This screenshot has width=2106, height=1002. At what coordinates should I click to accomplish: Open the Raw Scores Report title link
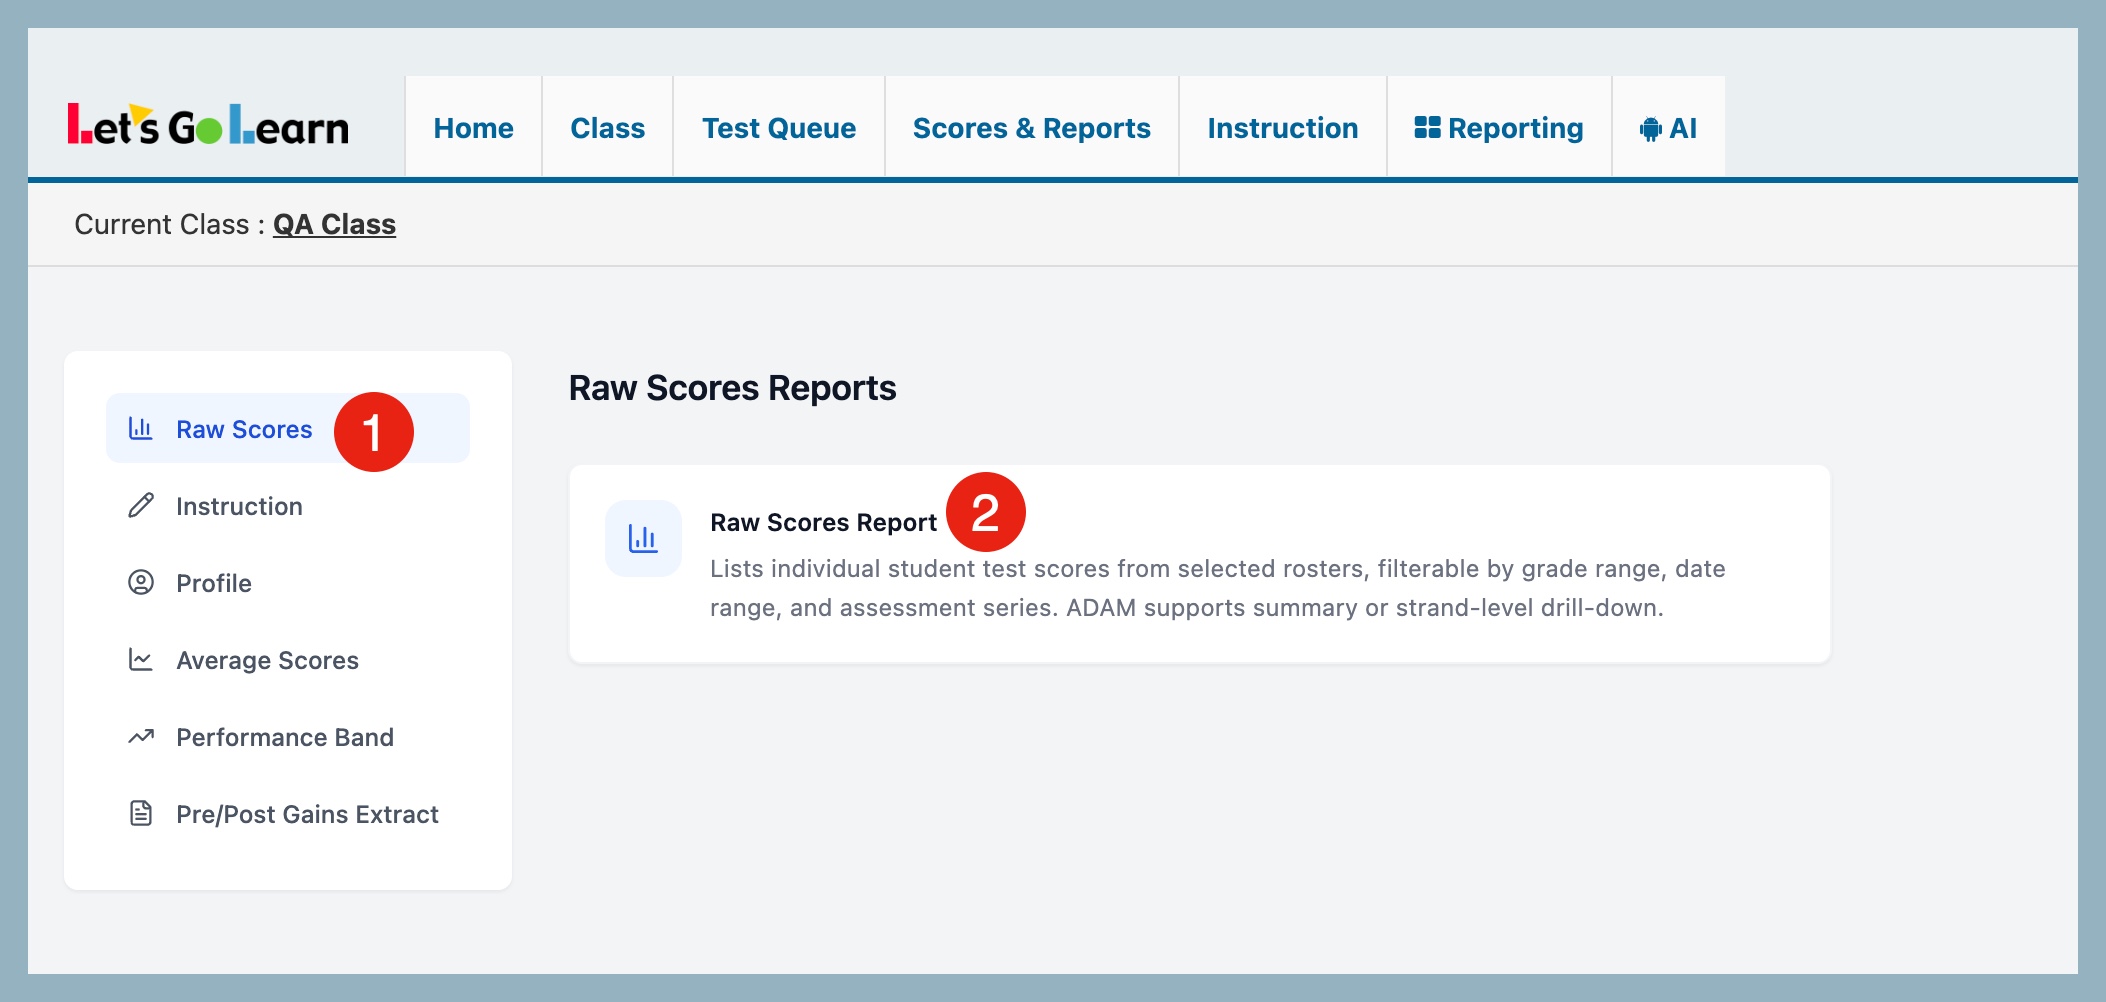point(822,523)
